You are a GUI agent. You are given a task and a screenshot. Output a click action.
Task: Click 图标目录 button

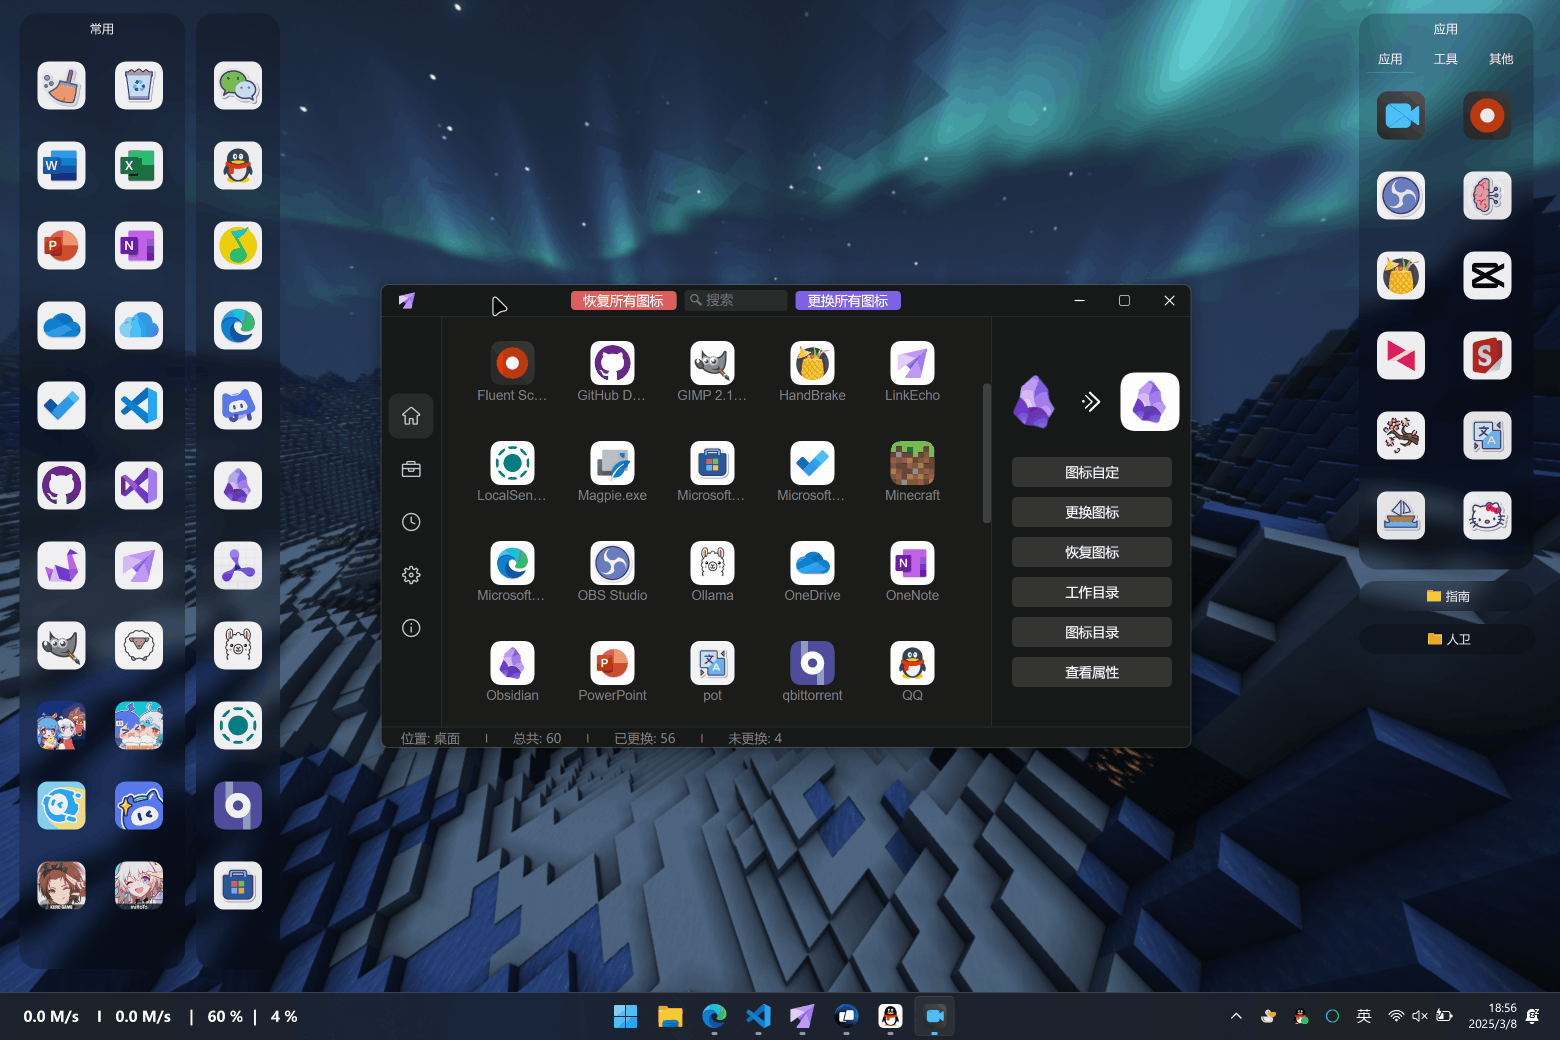(x=1092, y=632)
